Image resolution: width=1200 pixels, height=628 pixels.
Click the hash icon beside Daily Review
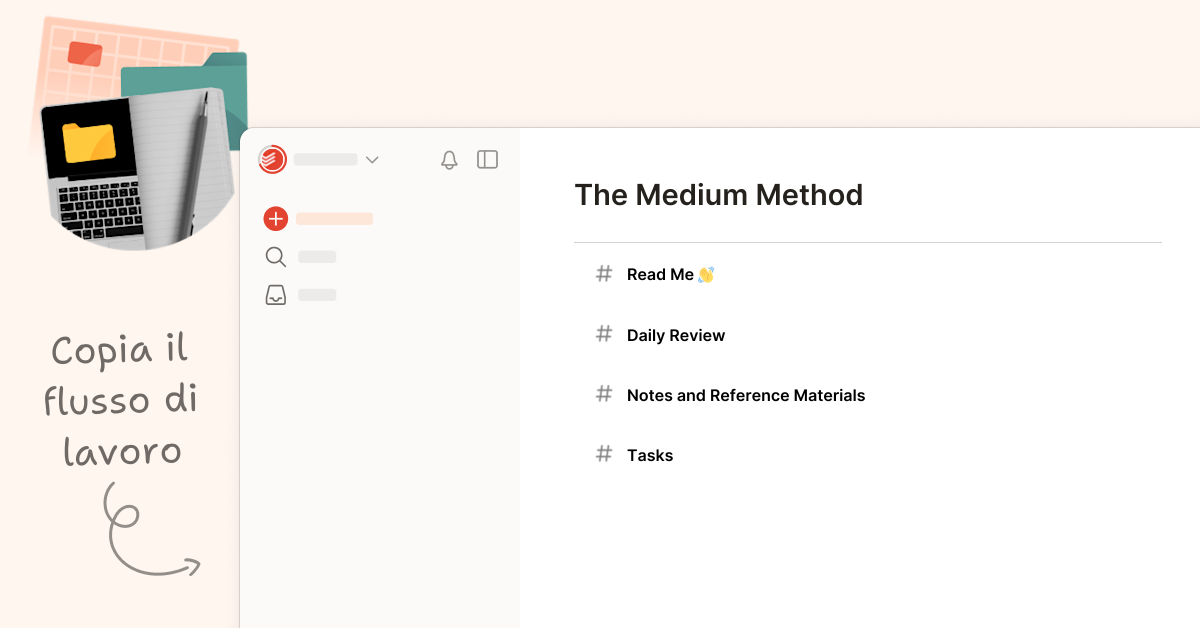604,334
